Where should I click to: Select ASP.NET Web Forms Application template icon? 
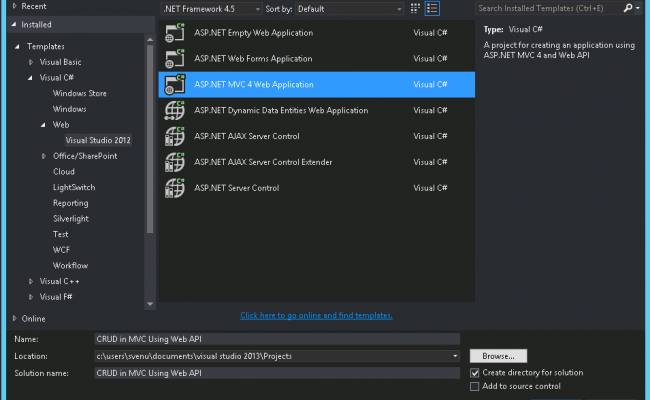[x=175, y=58]
